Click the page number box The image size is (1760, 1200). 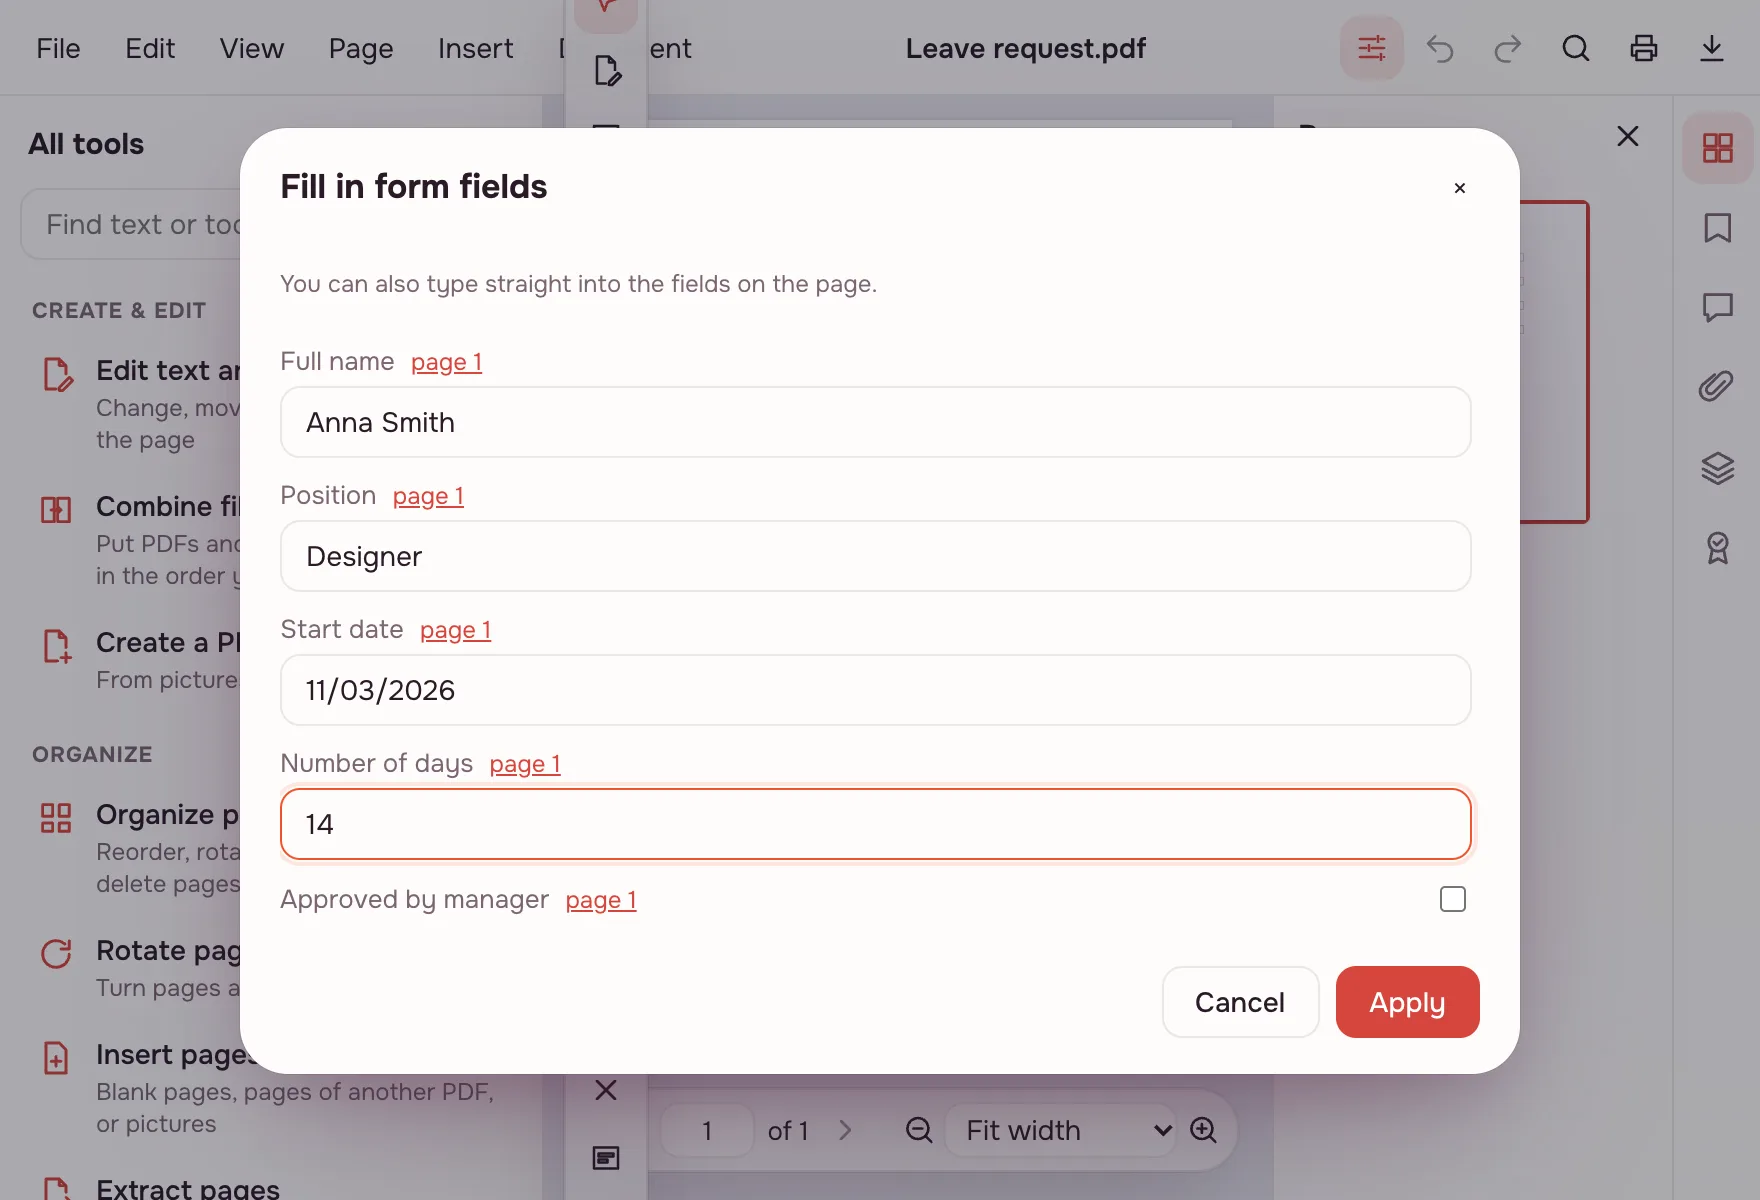point(707,1130)
